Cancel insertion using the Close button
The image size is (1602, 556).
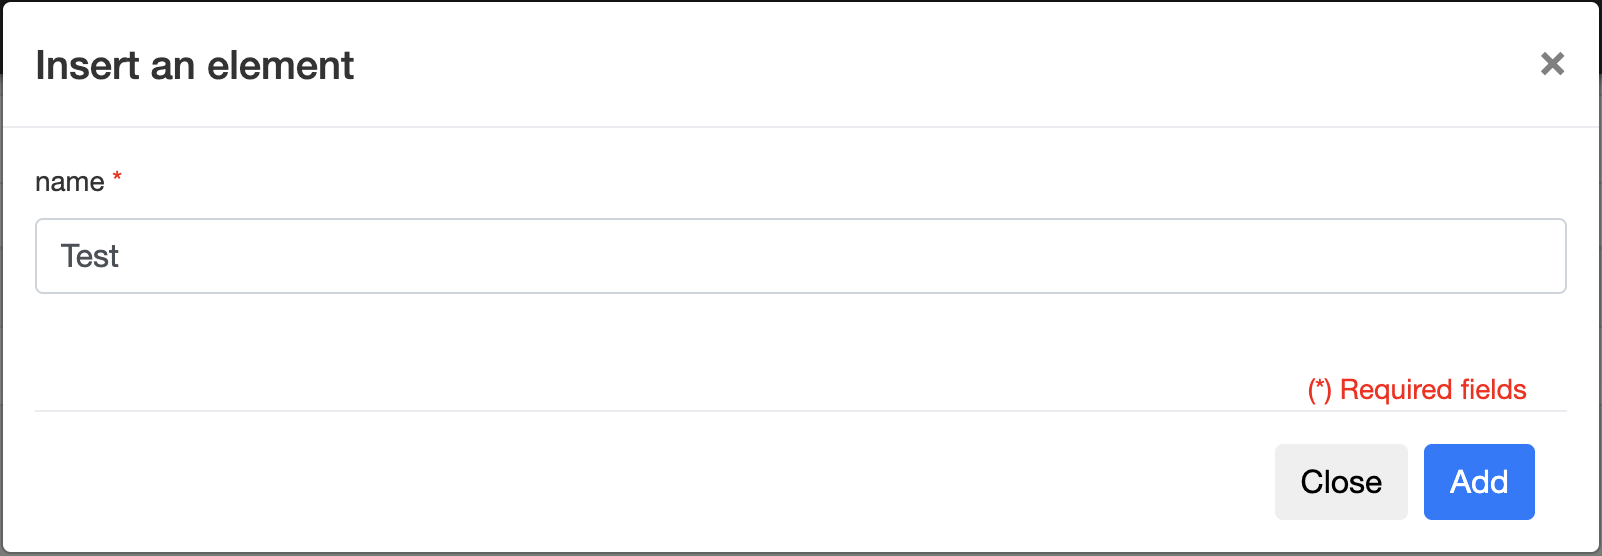click(1340, 482)
